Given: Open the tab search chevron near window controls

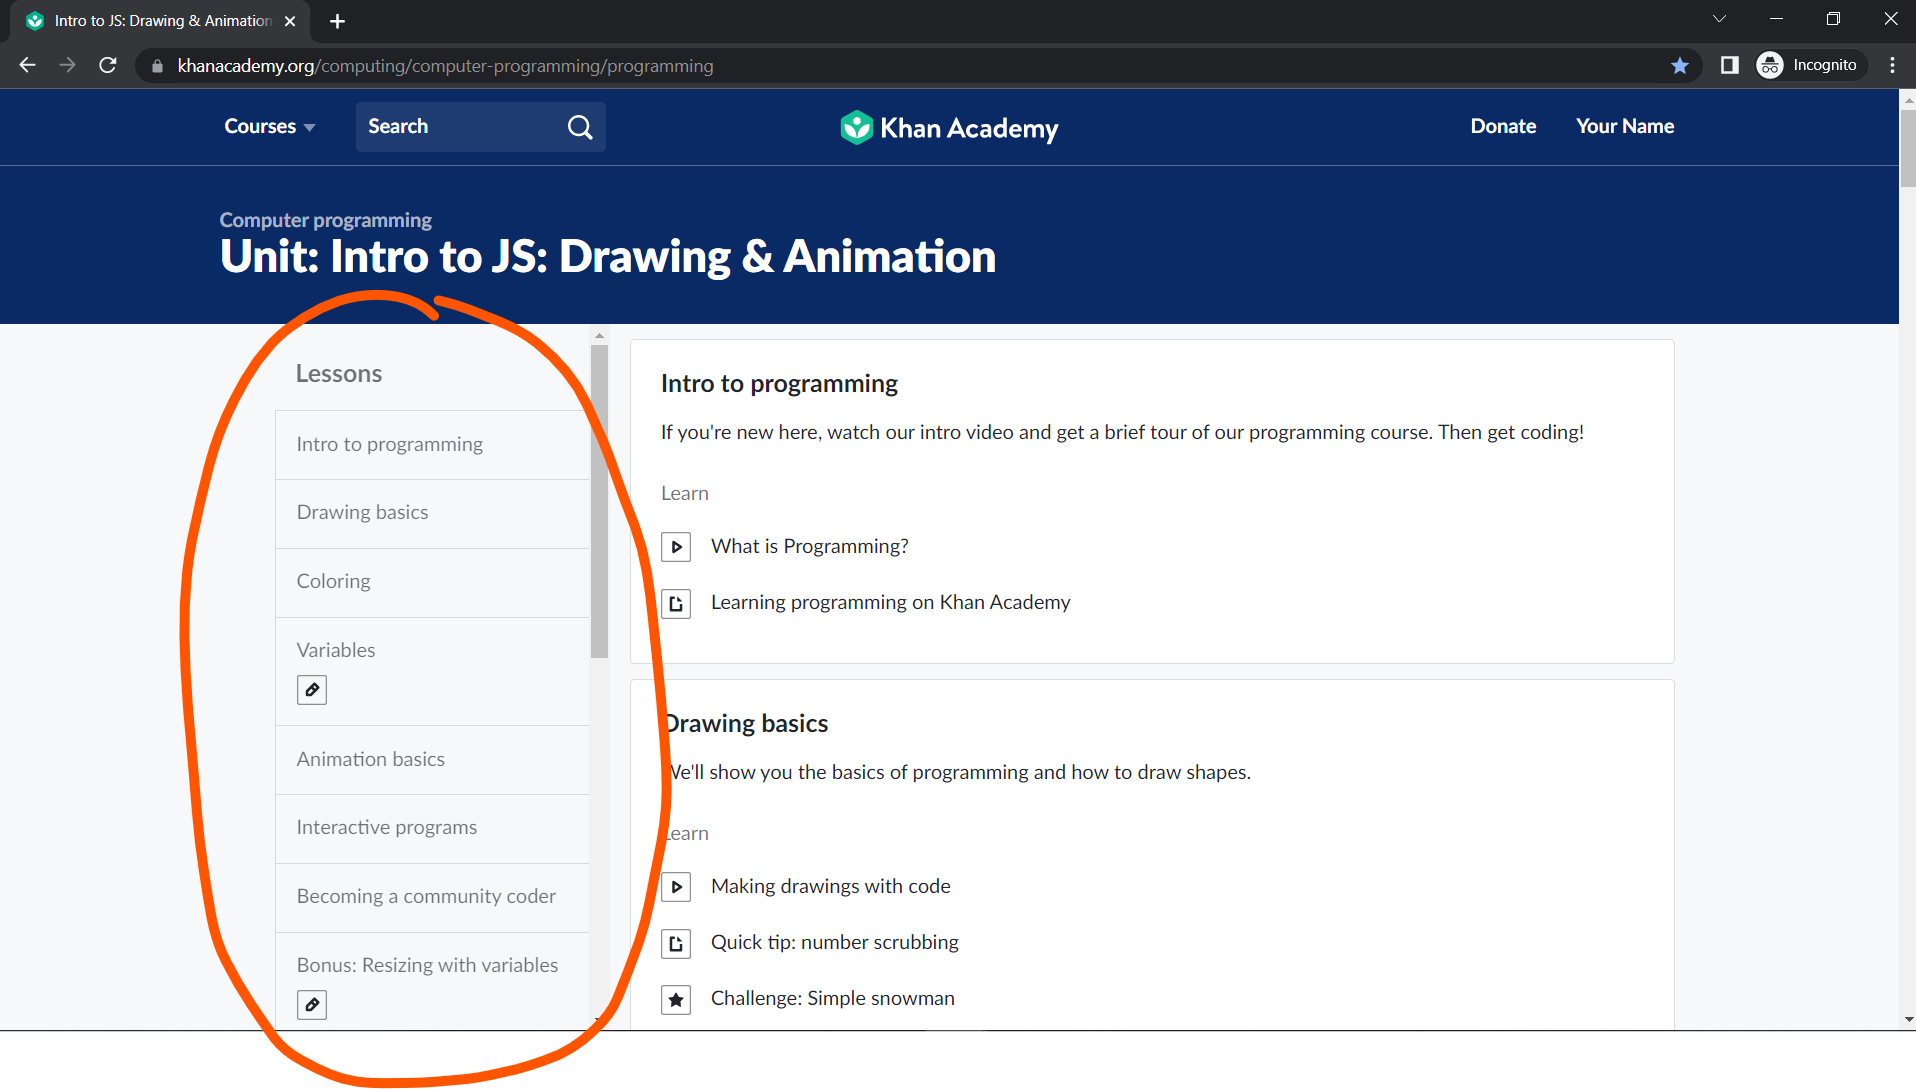Looking at the screenshot, I should (x=1719, y=18).
